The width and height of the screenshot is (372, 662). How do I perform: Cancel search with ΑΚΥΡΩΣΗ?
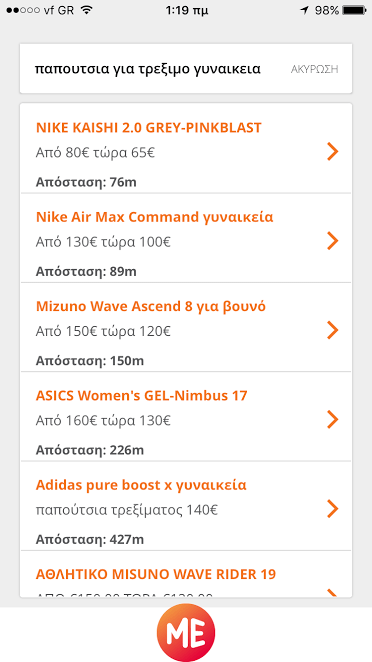point(315,69)
